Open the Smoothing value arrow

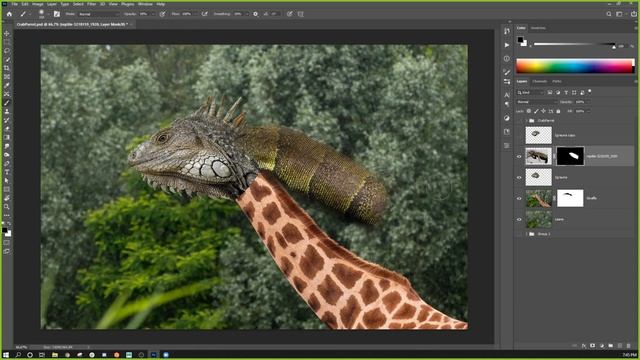pos(247,14)
